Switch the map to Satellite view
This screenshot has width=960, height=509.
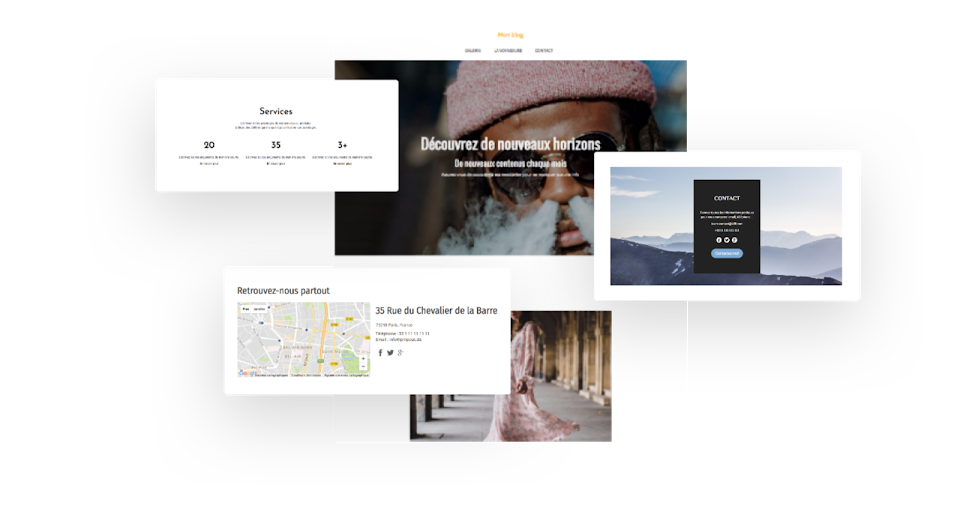coord(260,309)
